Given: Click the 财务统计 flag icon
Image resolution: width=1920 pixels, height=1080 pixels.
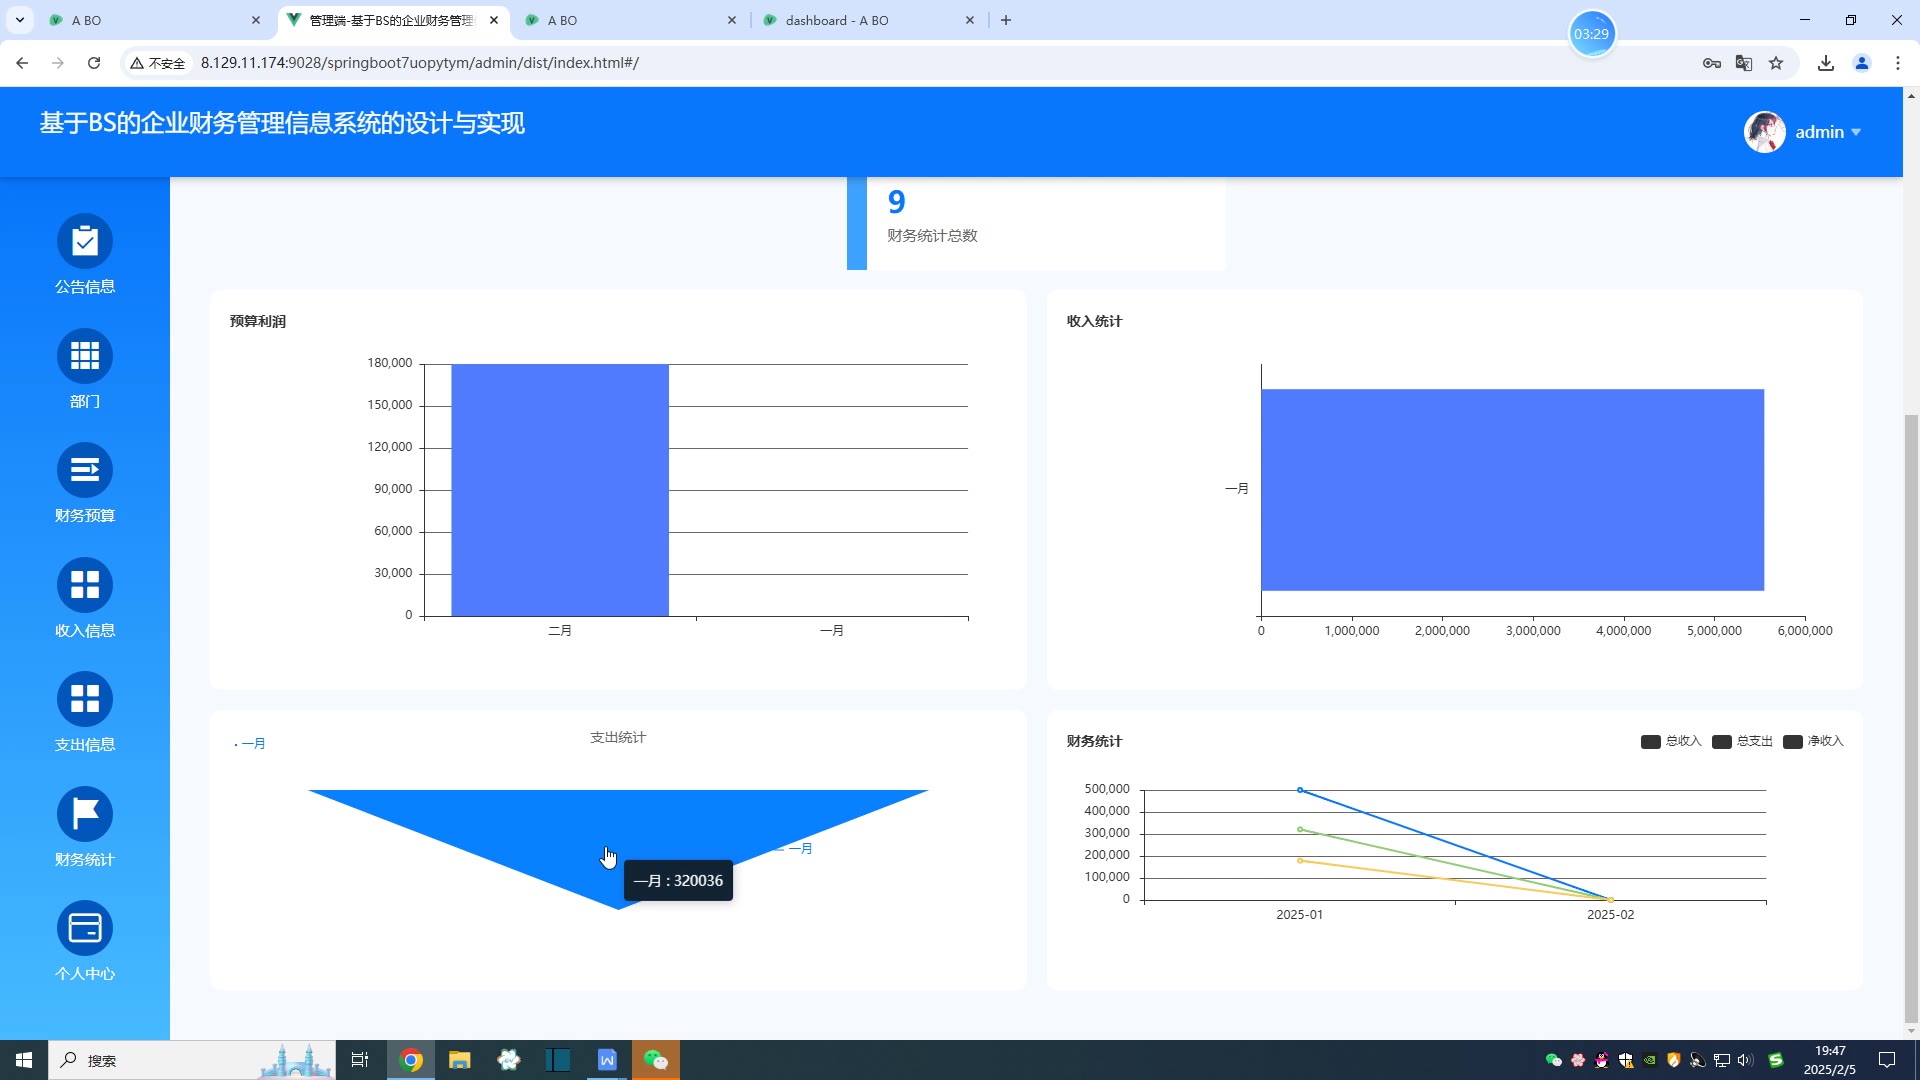Looking at the screenshot, I should point(85,815).
